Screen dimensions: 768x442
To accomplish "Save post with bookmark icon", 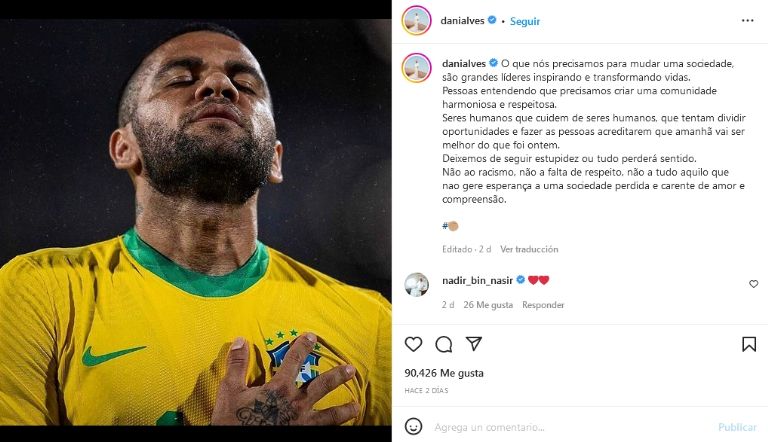I will pyautogui.click(x=749, y=344).
